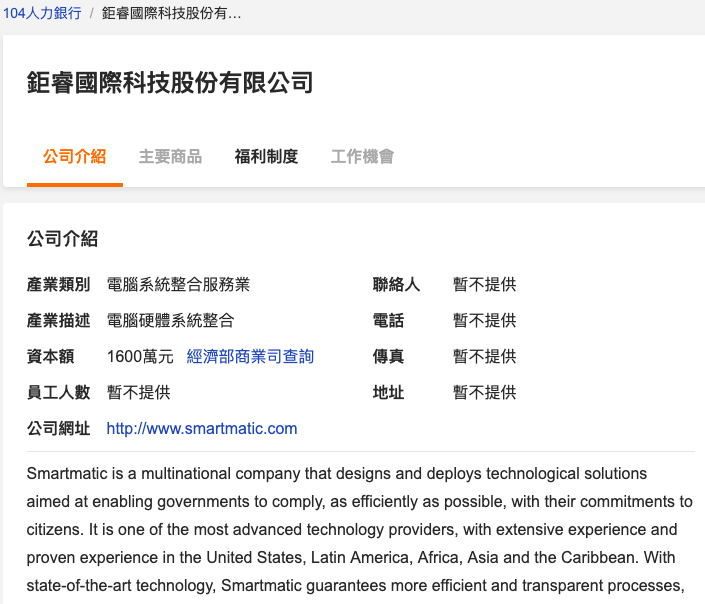Select the 公司介紹 tab
Screen dimensions: 705x604
pyautogui.click(x=75, y=157)
